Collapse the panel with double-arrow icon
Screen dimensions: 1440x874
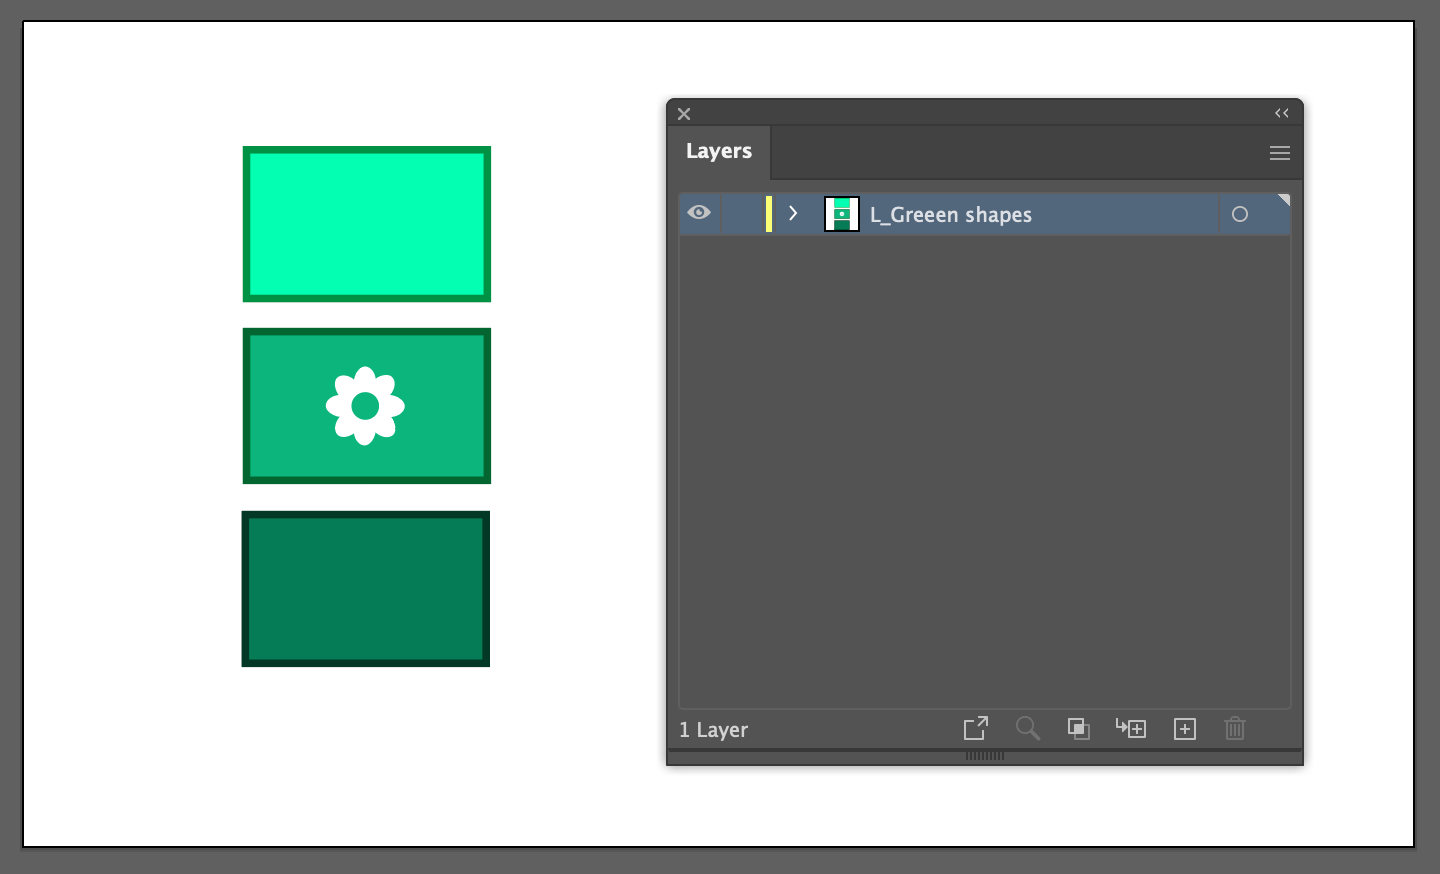pos(1281,113)
